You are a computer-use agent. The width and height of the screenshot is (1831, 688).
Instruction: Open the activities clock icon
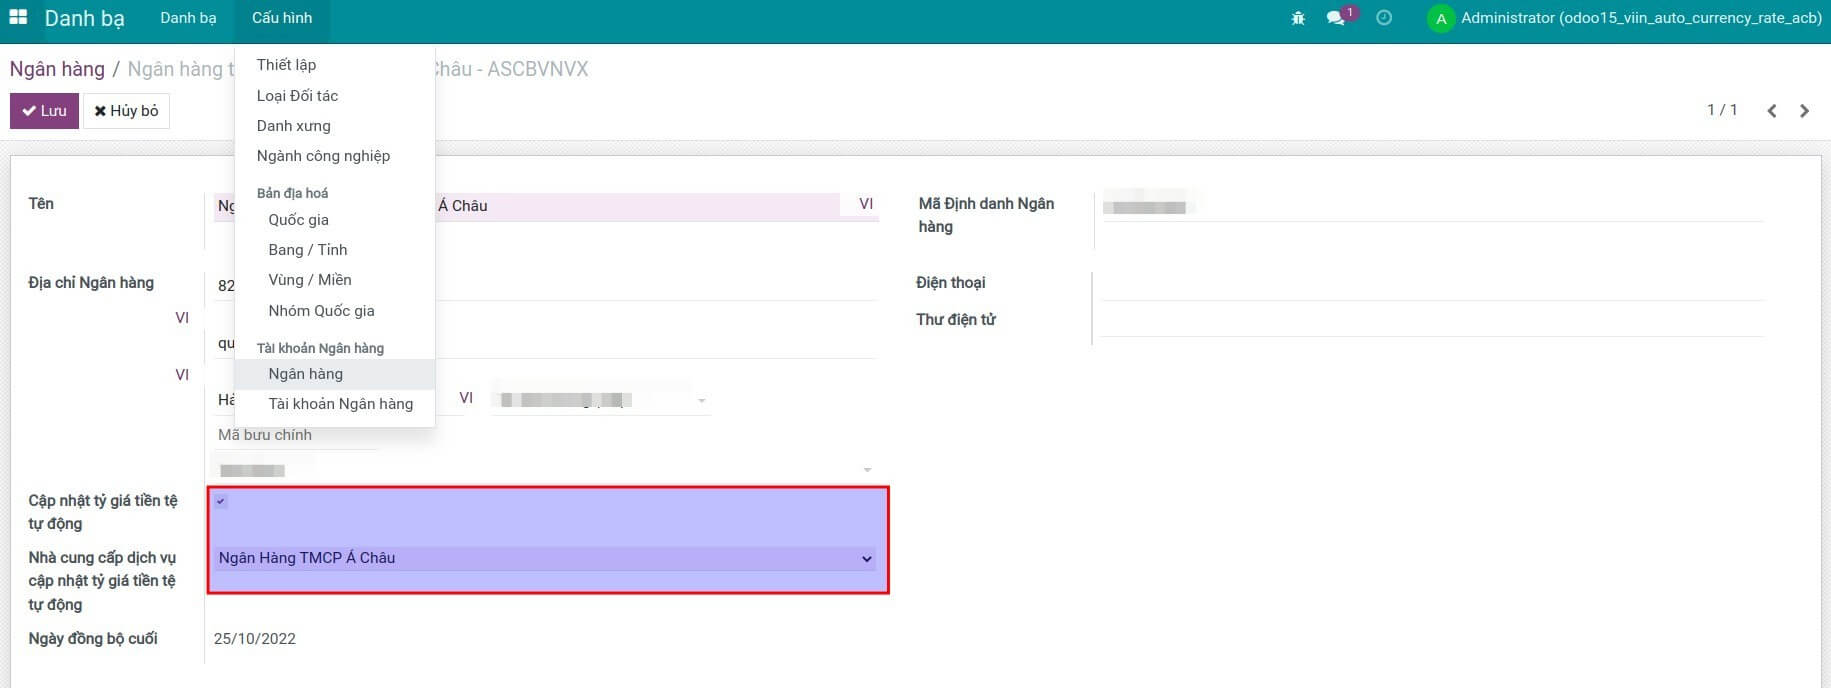coord(1384,18)
